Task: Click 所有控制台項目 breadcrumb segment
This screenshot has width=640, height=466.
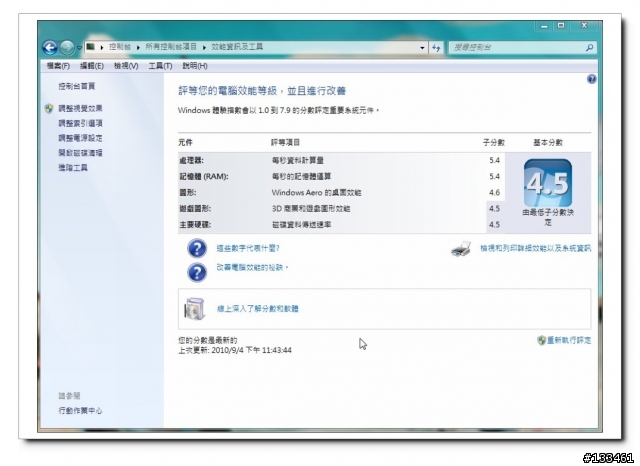Action: point(171,47)
